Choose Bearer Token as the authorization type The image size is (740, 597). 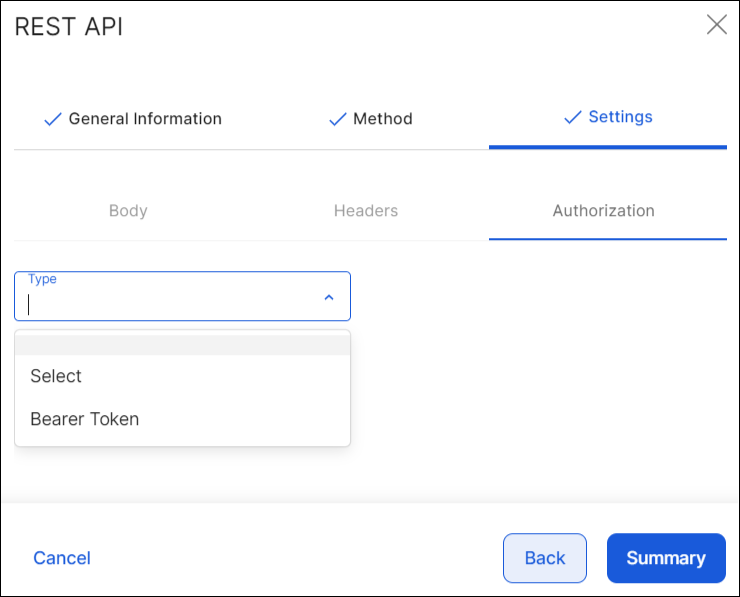point(85,419)
